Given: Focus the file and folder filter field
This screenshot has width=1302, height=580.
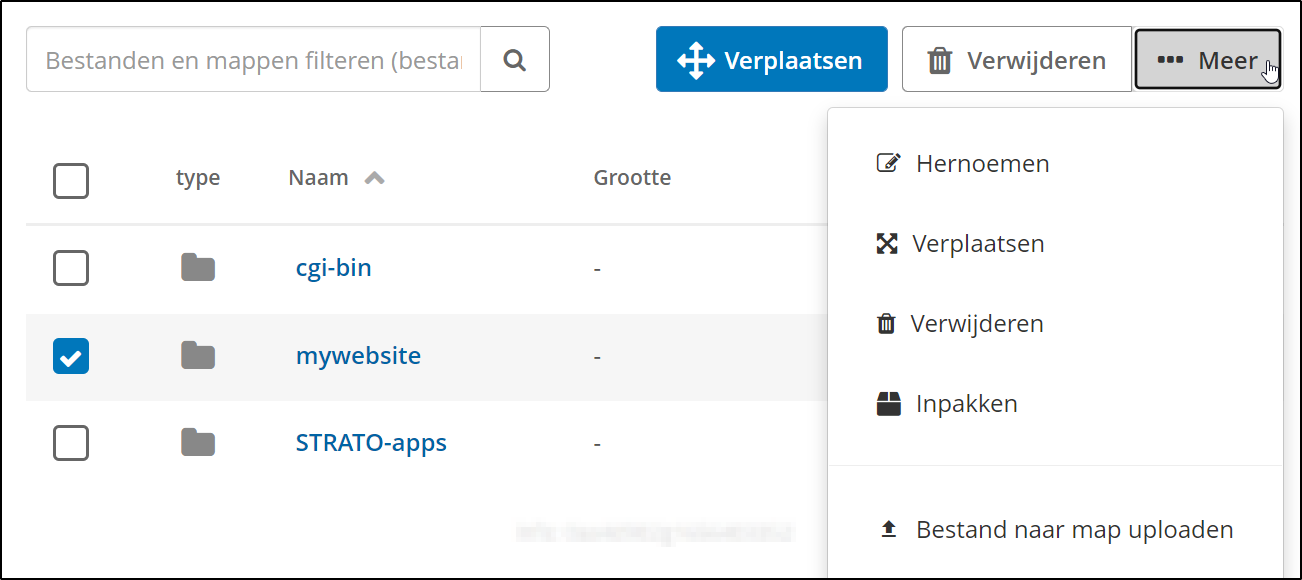Looking at the screenshot, I should click(254, 60).
